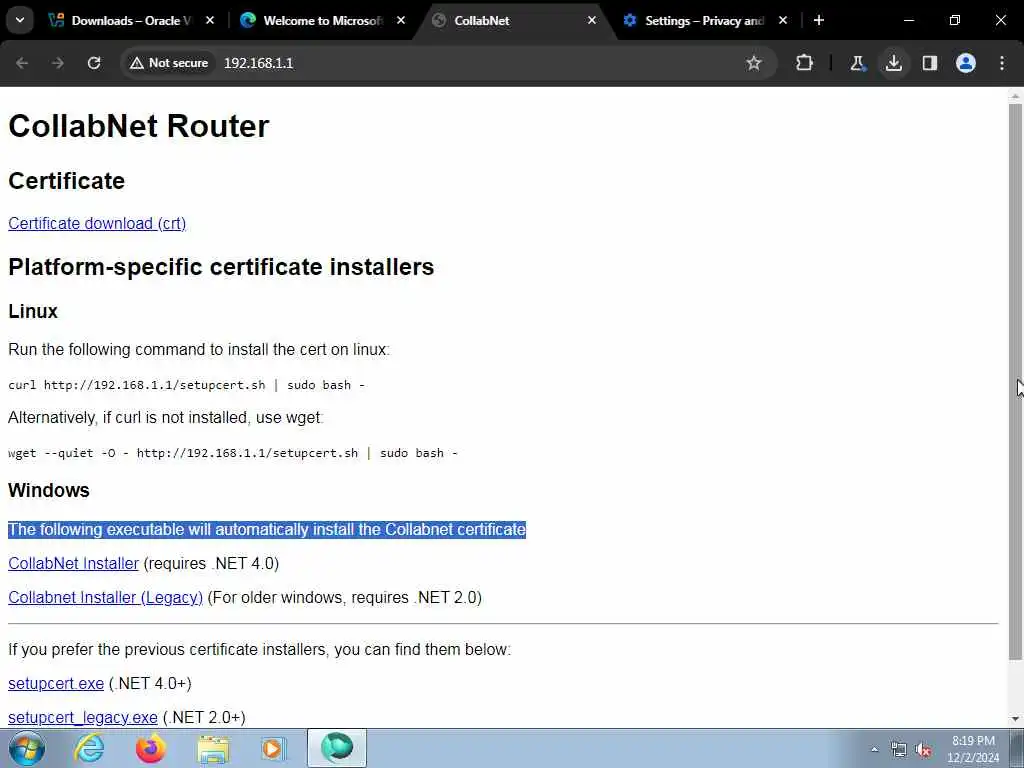Open Windows Media Player taskbar icon
Image resolution: width=1024 pixels, height=768 pixels.
274,748
